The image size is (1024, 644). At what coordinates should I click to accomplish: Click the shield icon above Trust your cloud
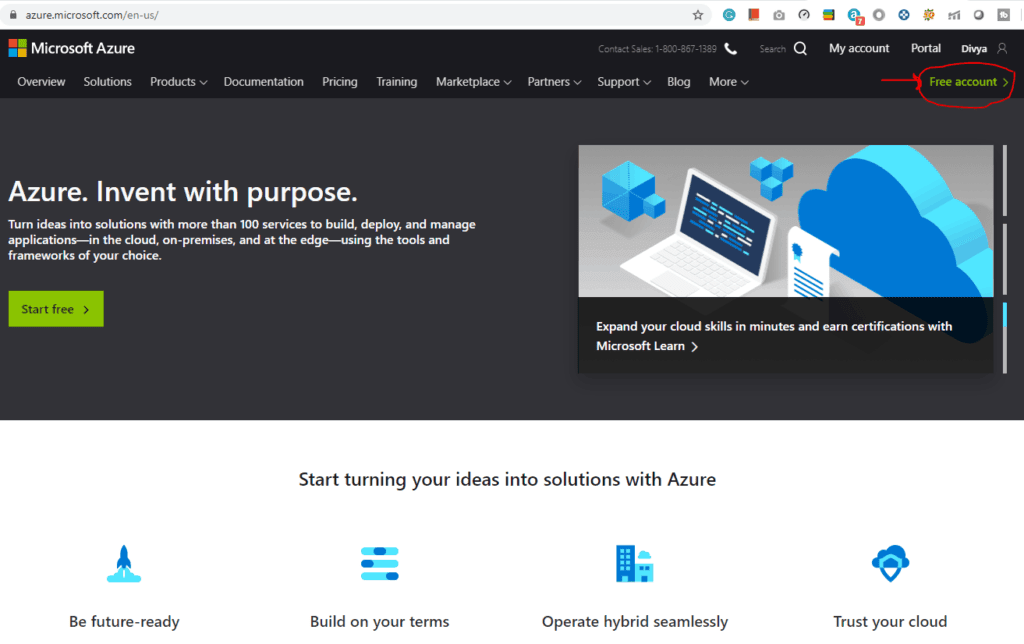coord(889,563)
